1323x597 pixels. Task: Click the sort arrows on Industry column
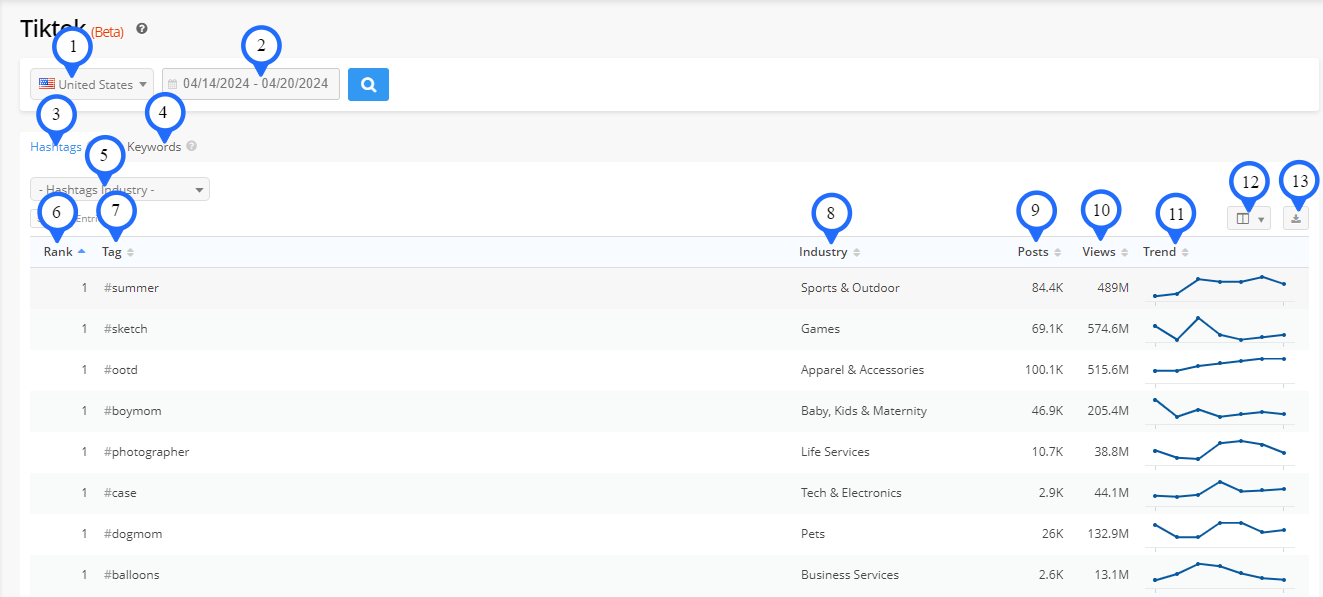tap(857, 253)
